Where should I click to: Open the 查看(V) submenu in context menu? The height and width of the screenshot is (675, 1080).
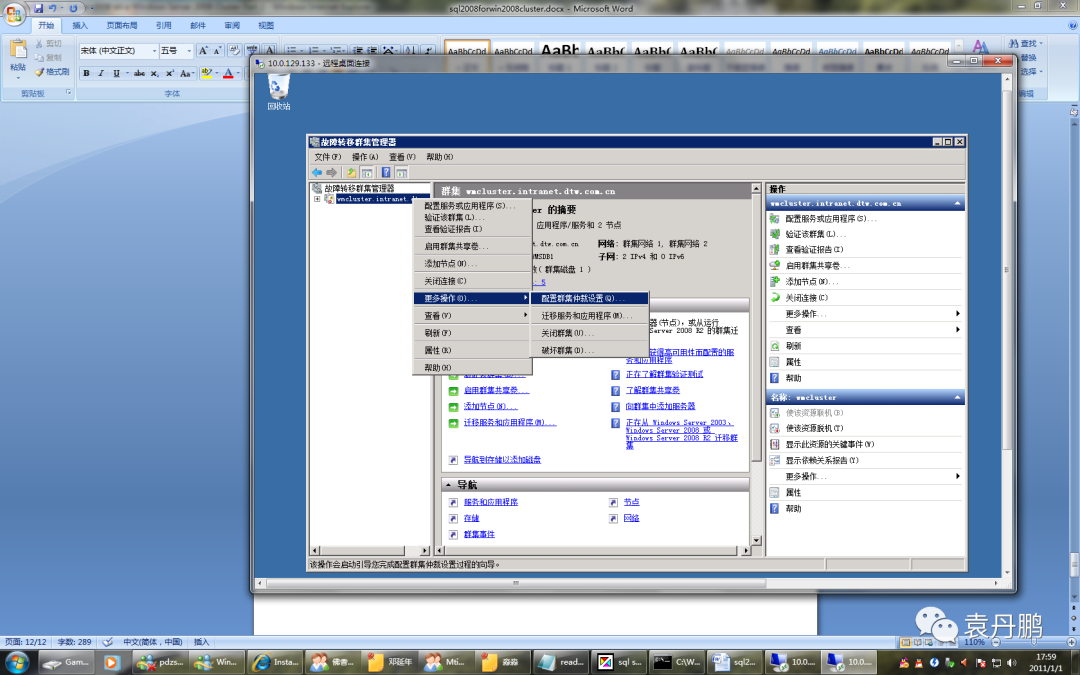coord(472,315)
